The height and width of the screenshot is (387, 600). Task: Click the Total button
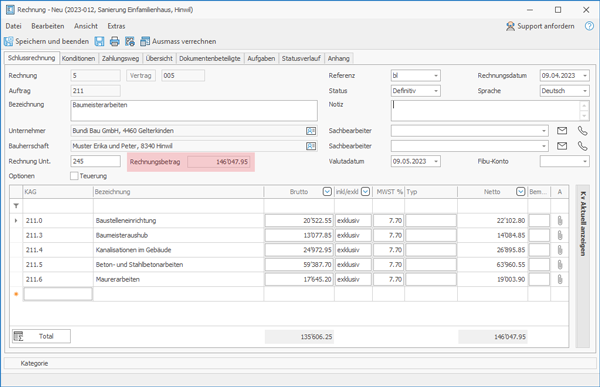point(41,336)
